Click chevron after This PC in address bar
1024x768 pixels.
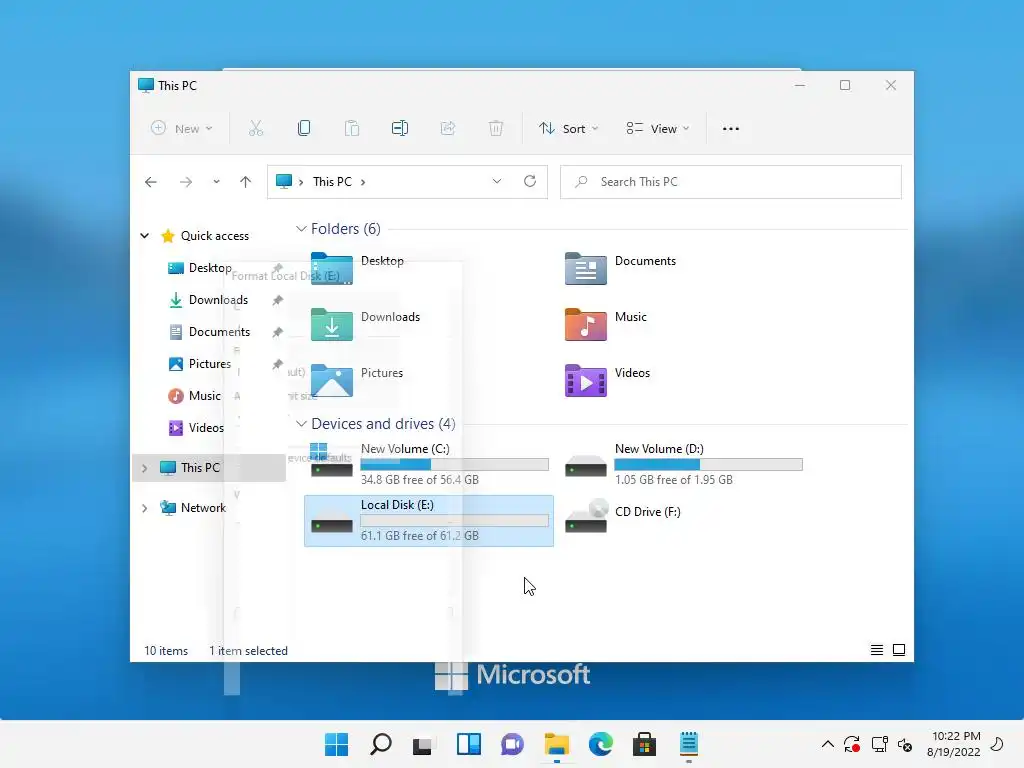(x=363, y=182)
